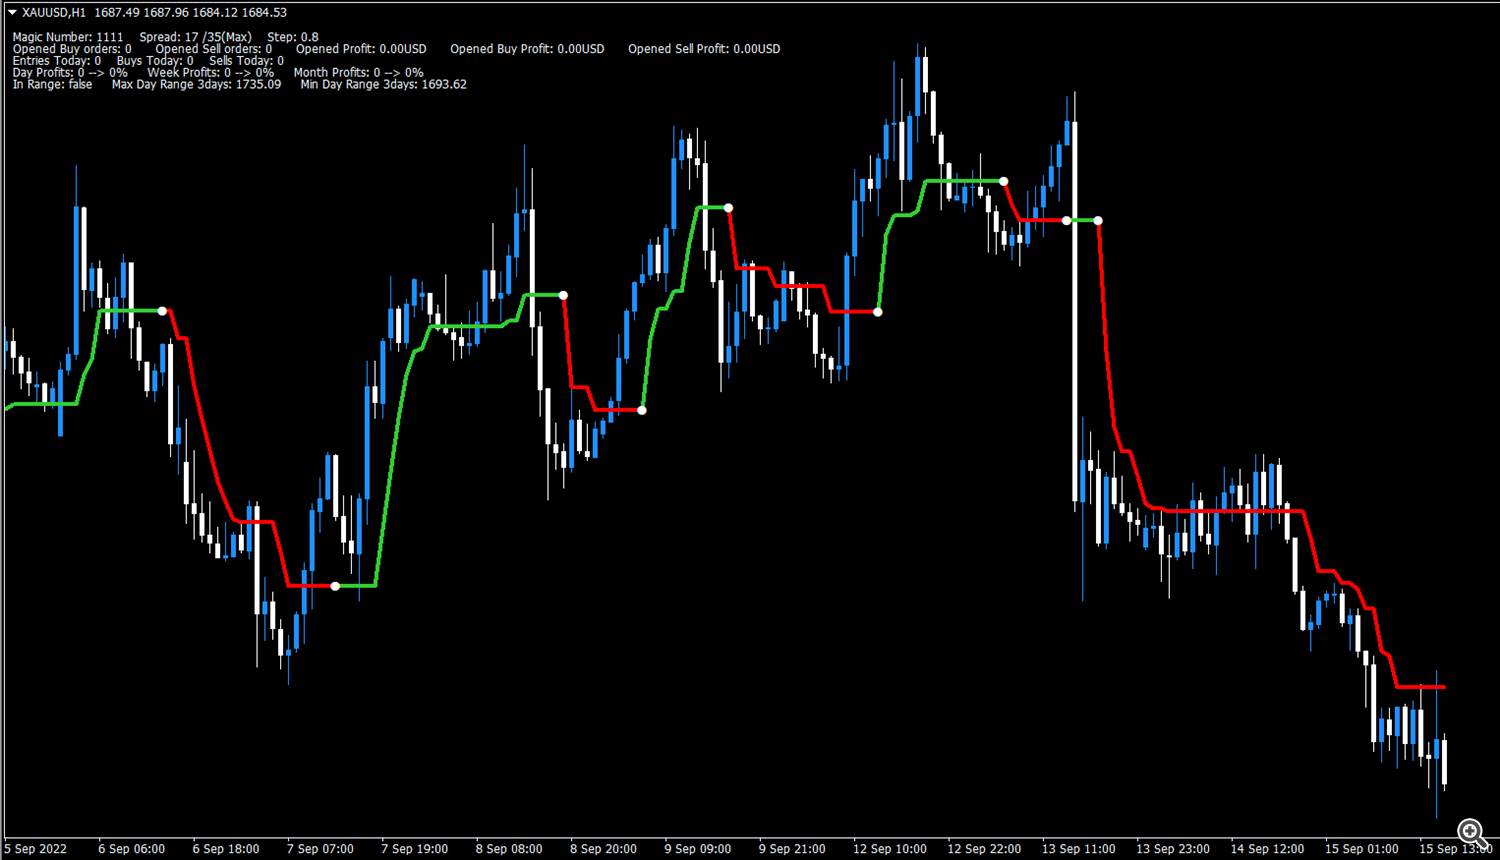Click the 8 Sep 20:00 time axis label
Viewport: 1500px width, 860px height.
(603, 849)
